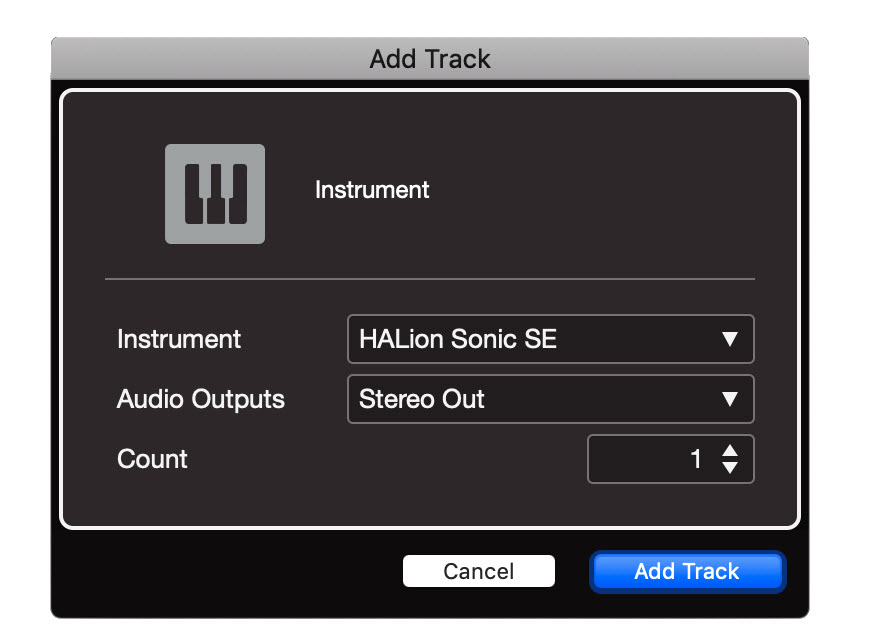
Task: Click the horizontal divider below the instrument icon
Action: click(430, 278)
